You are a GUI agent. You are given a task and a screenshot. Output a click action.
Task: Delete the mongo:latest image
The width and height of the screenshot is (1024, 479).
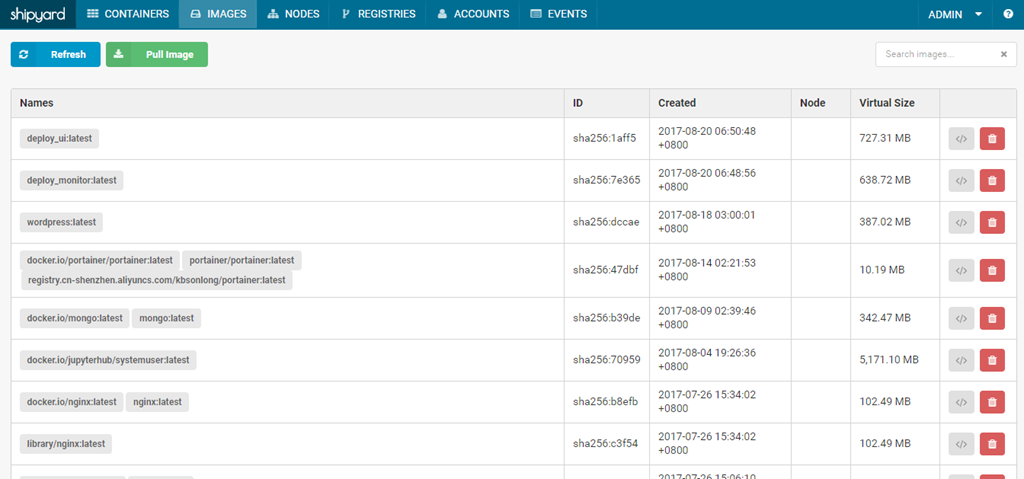pyautogui.click(x=992, y=318)
